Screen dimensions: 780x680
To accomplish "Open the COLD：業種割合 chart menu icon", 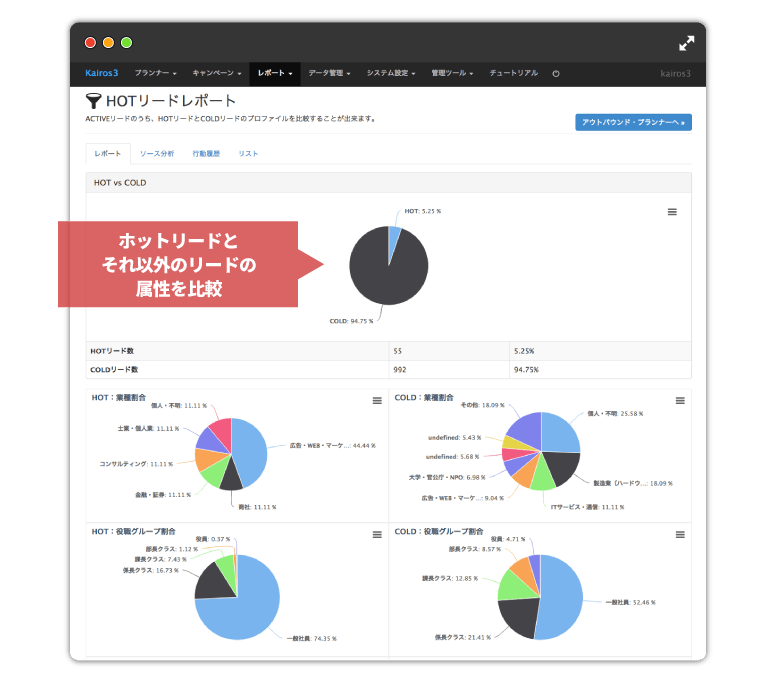I will (680, 400).
